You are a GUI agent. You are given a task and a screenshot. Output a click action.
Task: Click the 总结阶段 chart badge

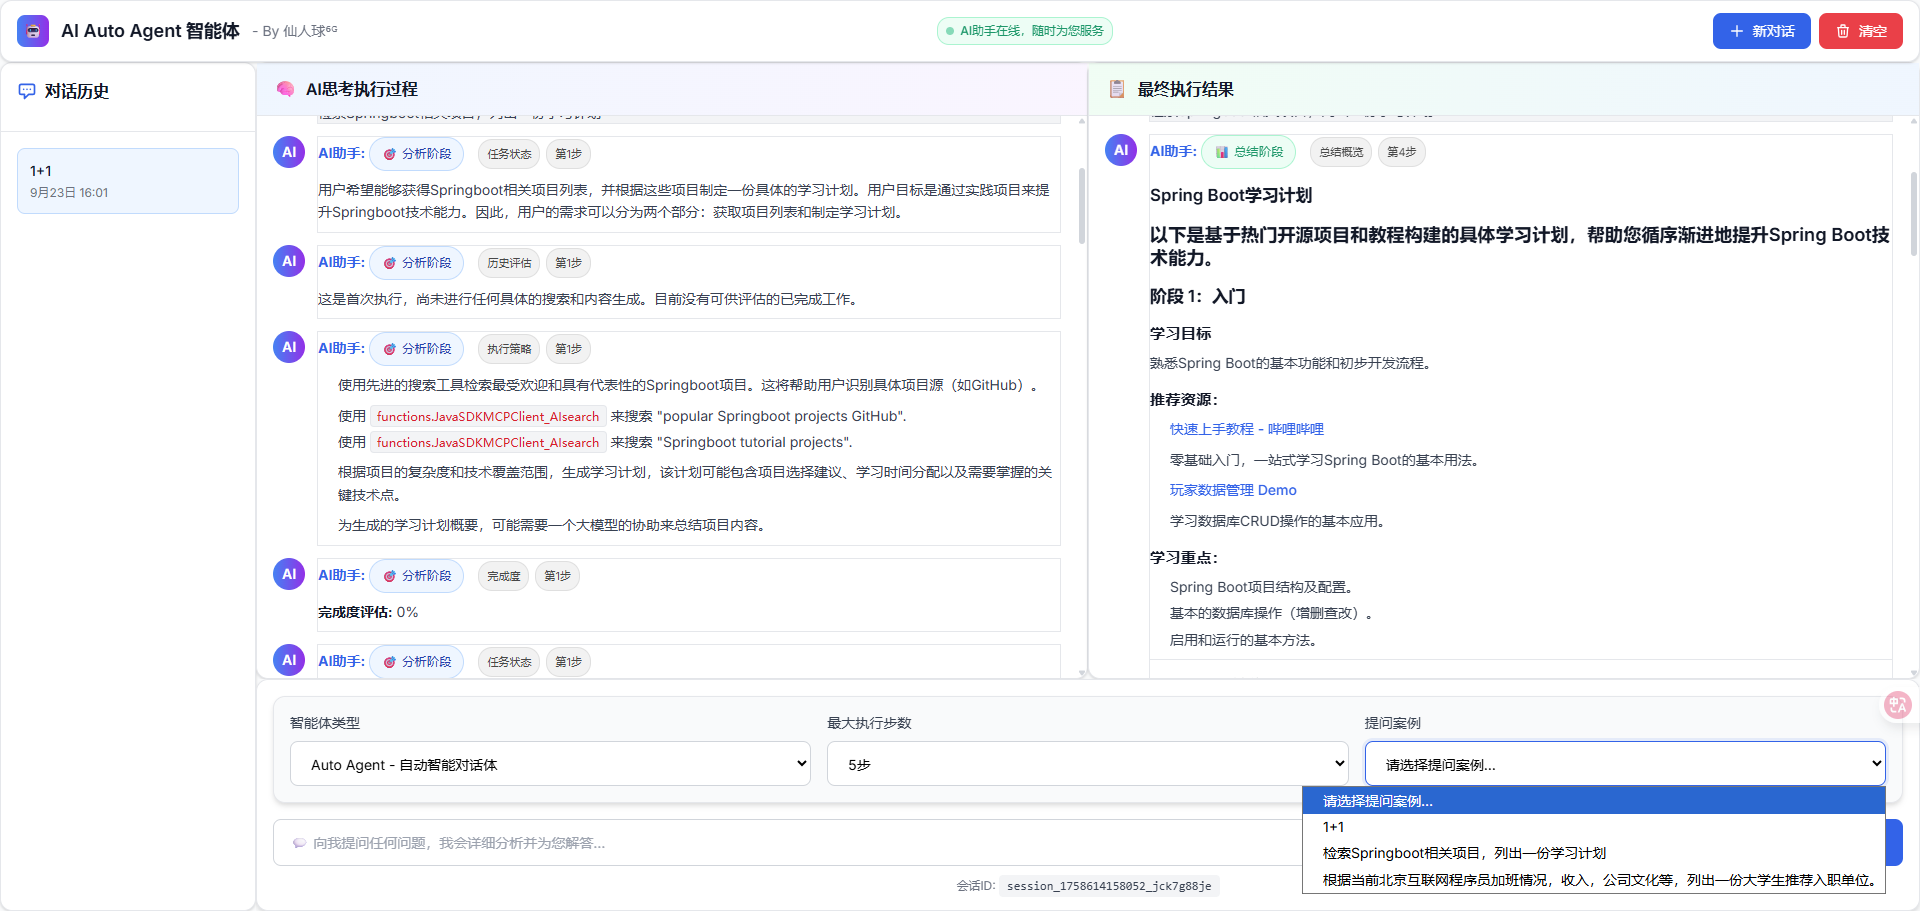pos(1248,152)
